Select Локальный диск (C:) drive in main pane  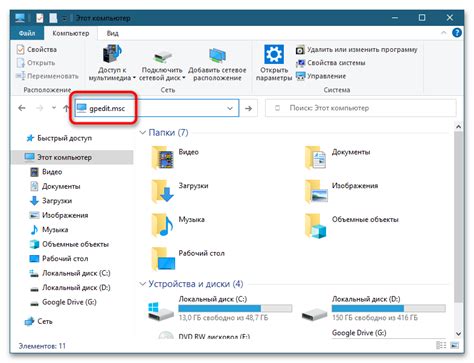coord(220,308)
